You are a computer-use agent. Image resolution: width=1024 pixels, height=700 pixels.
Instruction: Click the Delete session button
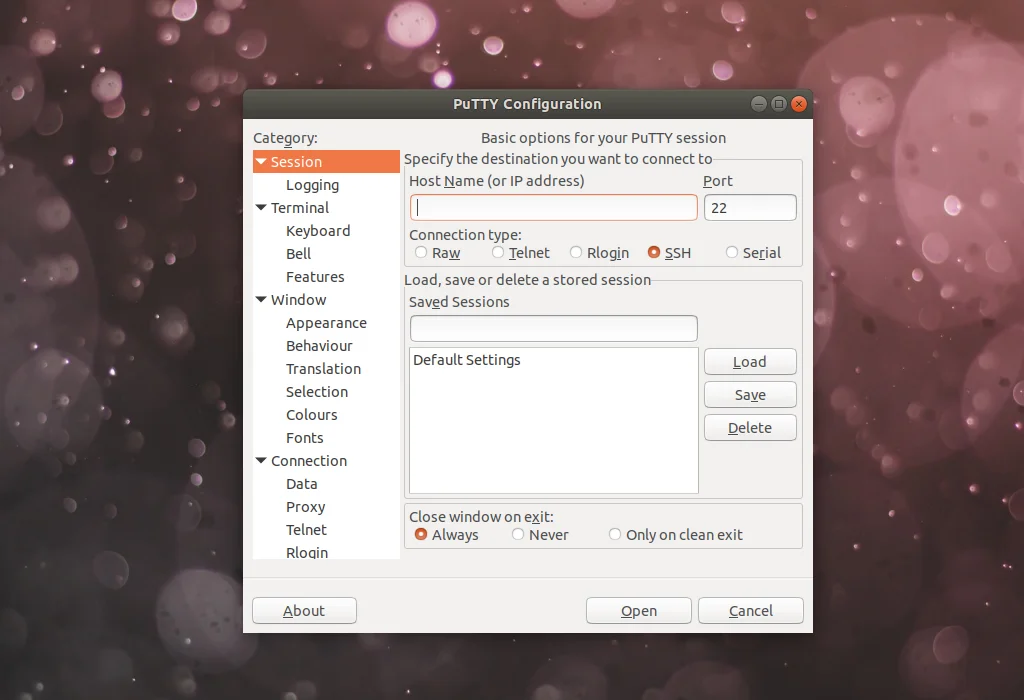tap(750, 428)
